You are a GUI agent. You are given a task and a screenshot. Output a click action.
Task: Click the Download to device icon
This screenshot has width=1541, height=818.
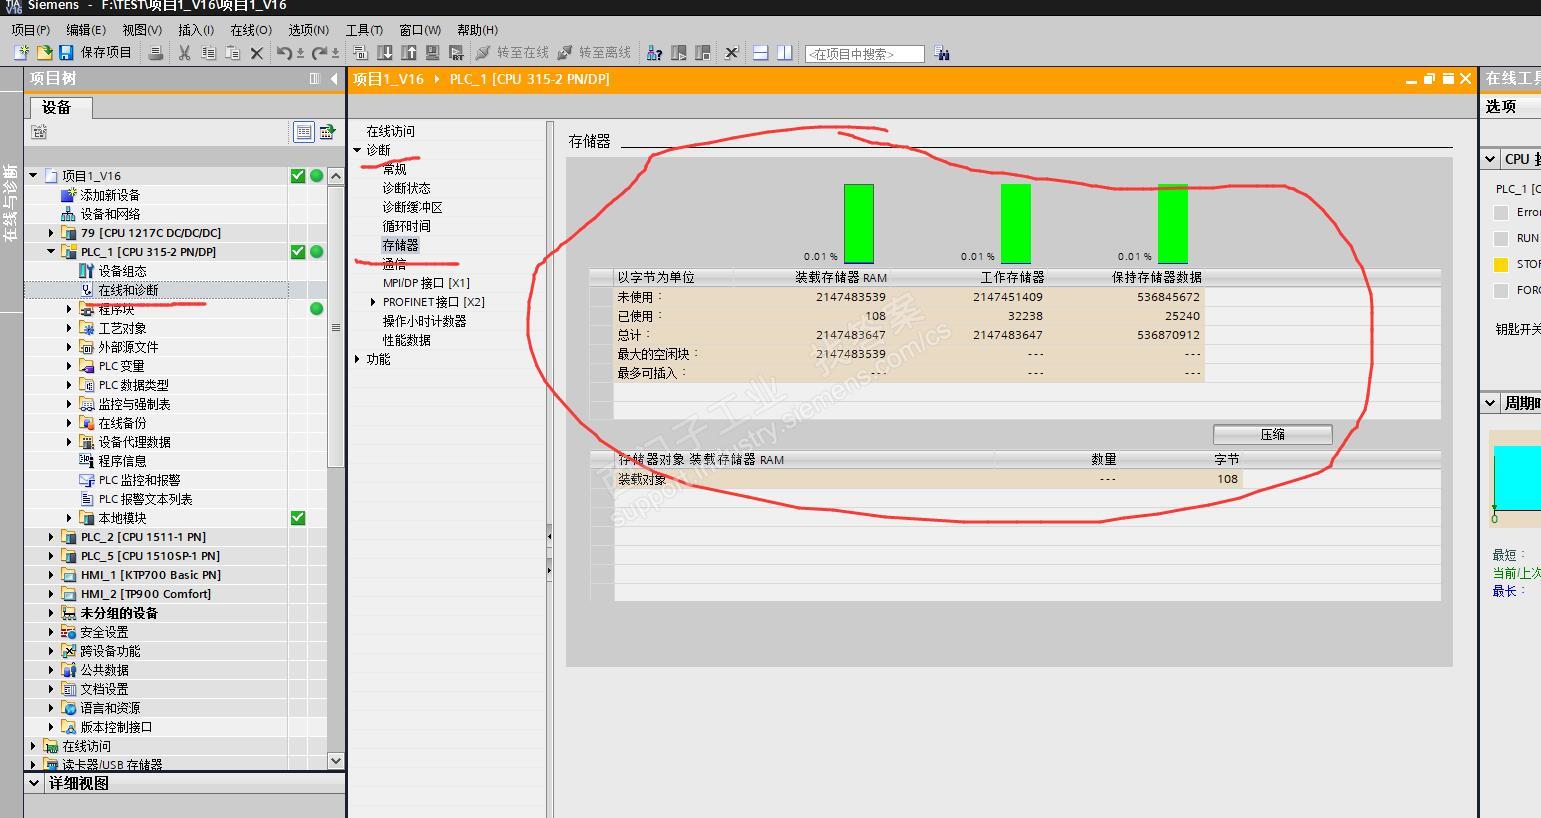385,53
